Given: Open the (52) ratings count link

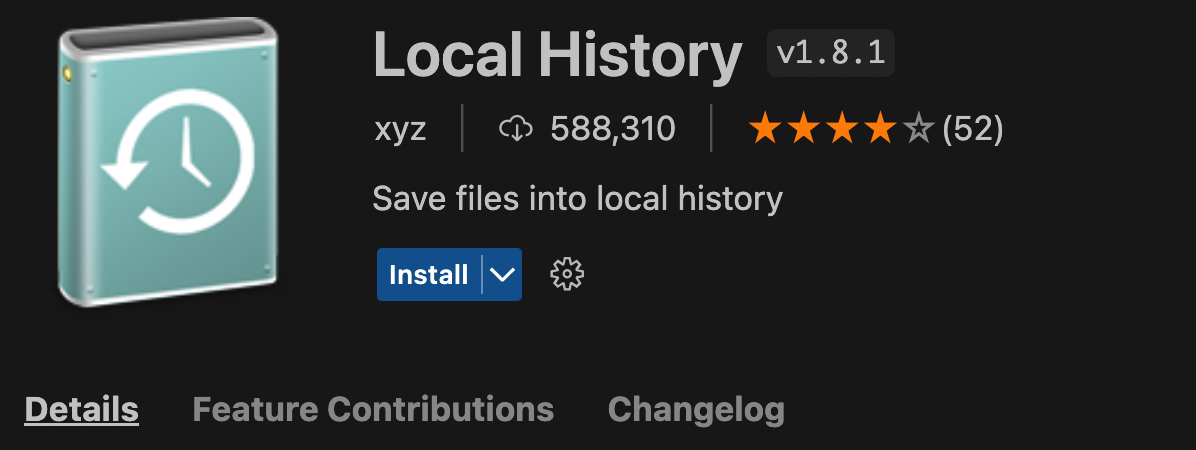Looking at the screenshot, I should pyautogui.click(x=972, y=129).
